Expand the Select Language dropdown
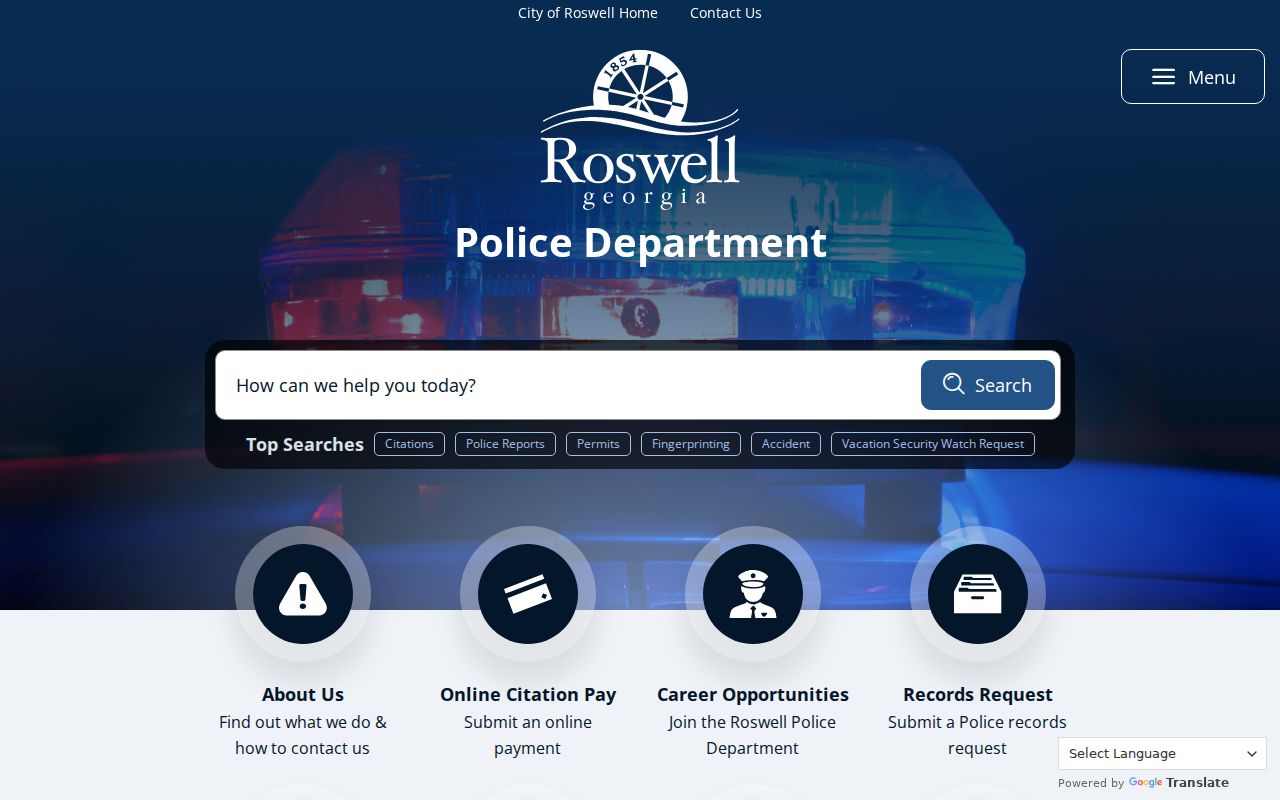1280x800 pixels. pos(1162,754)
